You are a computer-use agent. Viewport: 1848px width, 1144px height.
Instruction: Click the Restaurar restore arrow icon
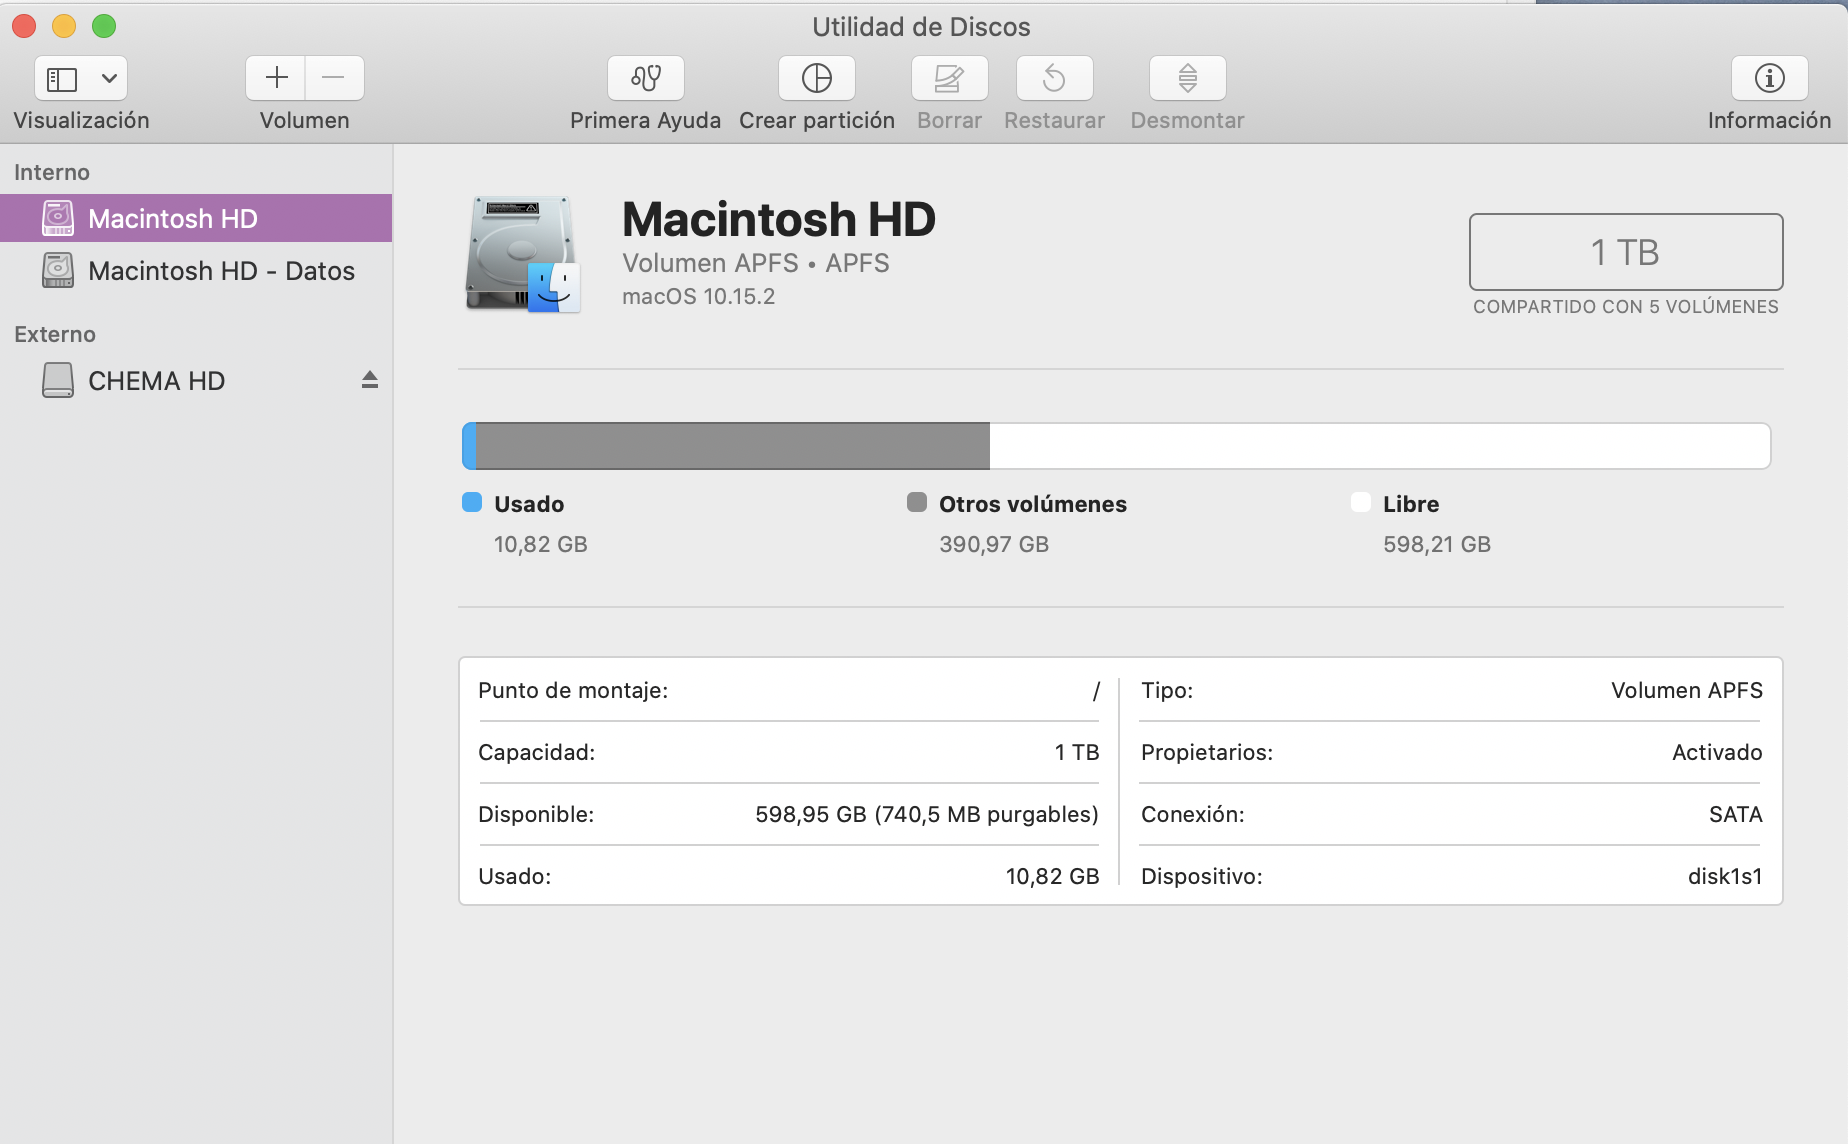coord(1054,78)
